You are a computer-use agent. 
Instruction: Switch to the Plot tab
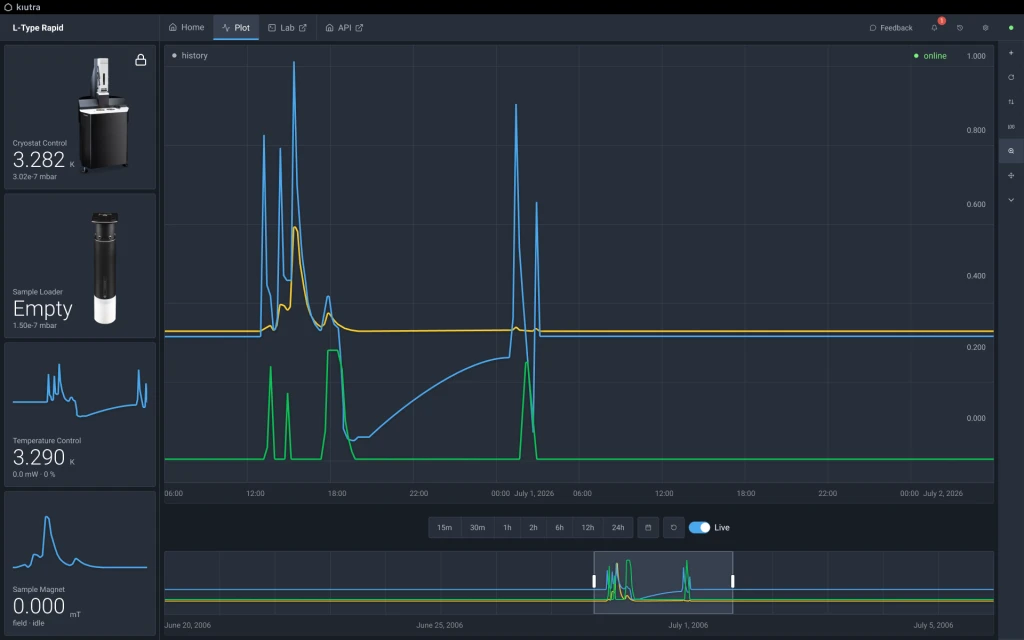236,27
